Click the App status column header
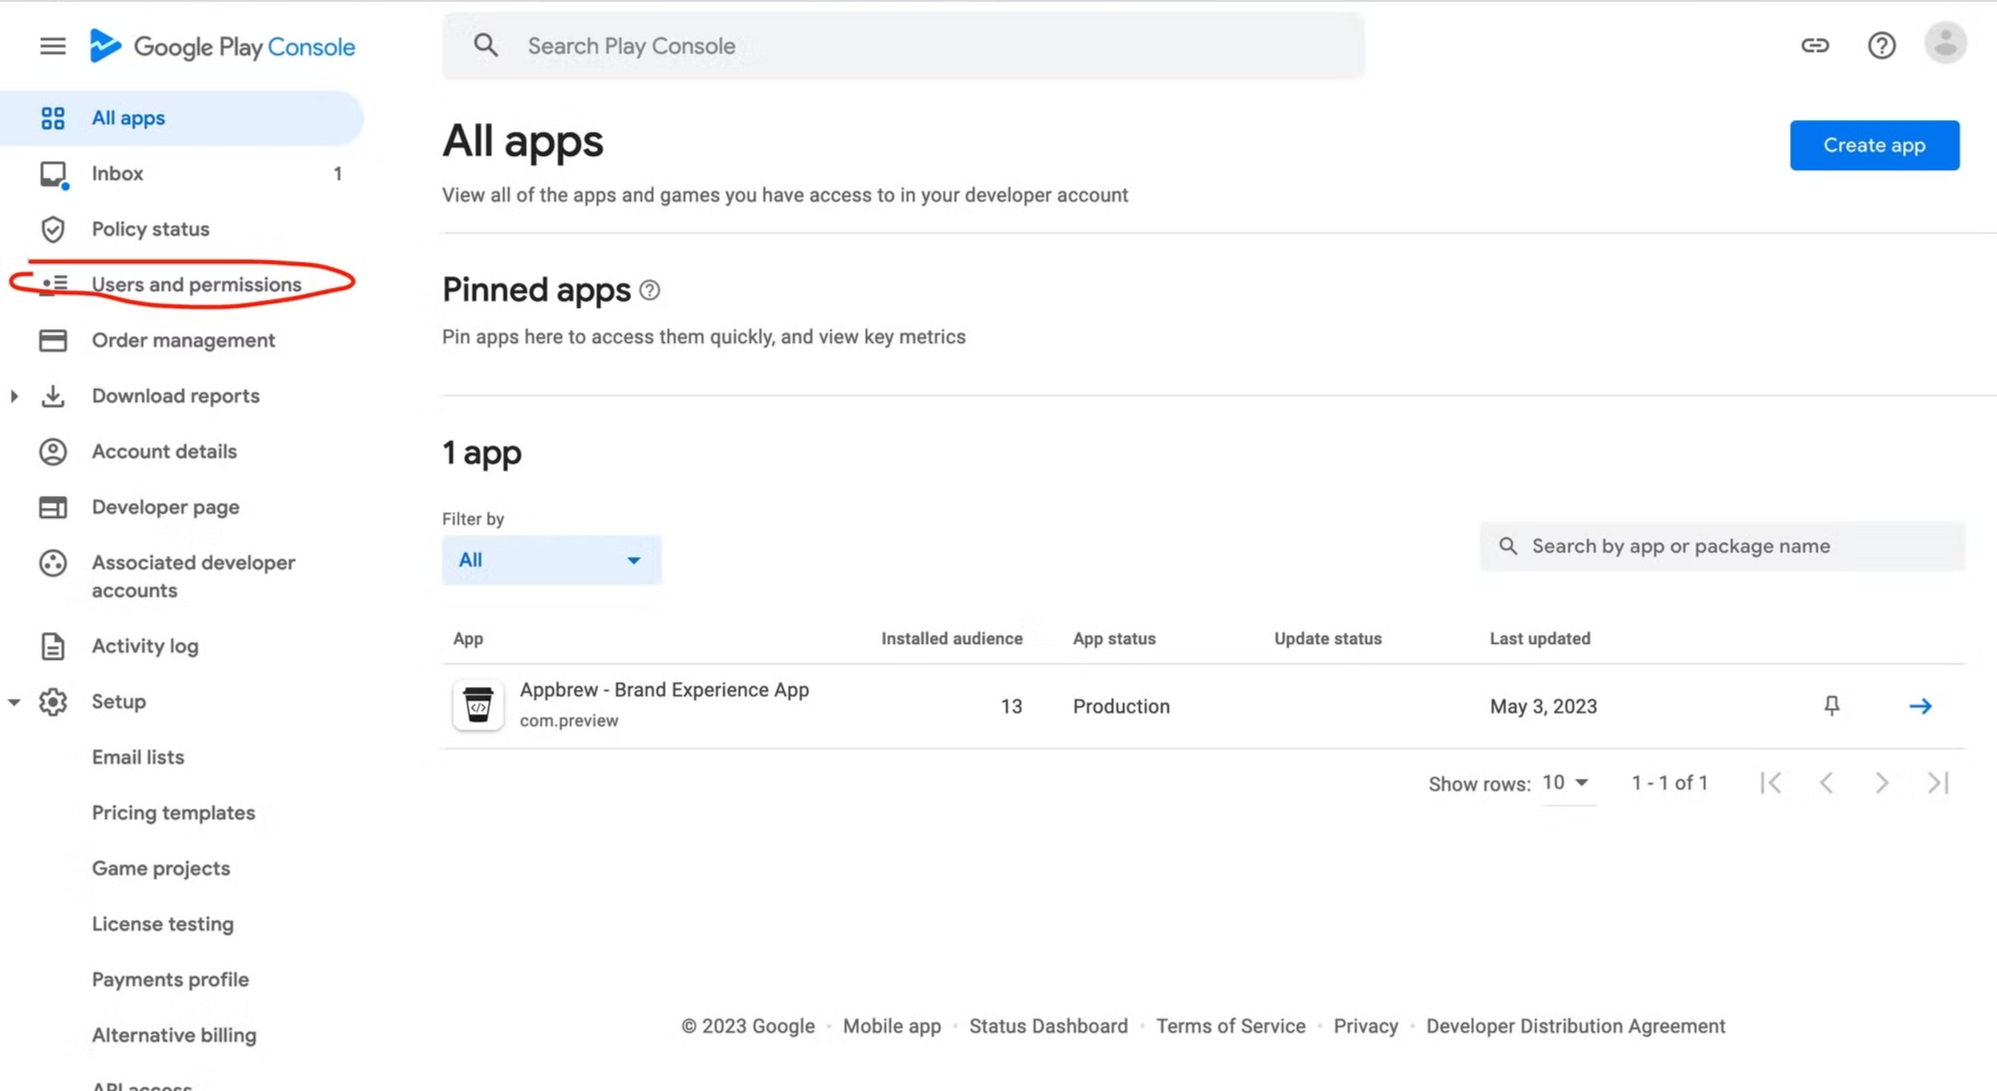Screen dimensions: 1997x1091 (1114, 639)
